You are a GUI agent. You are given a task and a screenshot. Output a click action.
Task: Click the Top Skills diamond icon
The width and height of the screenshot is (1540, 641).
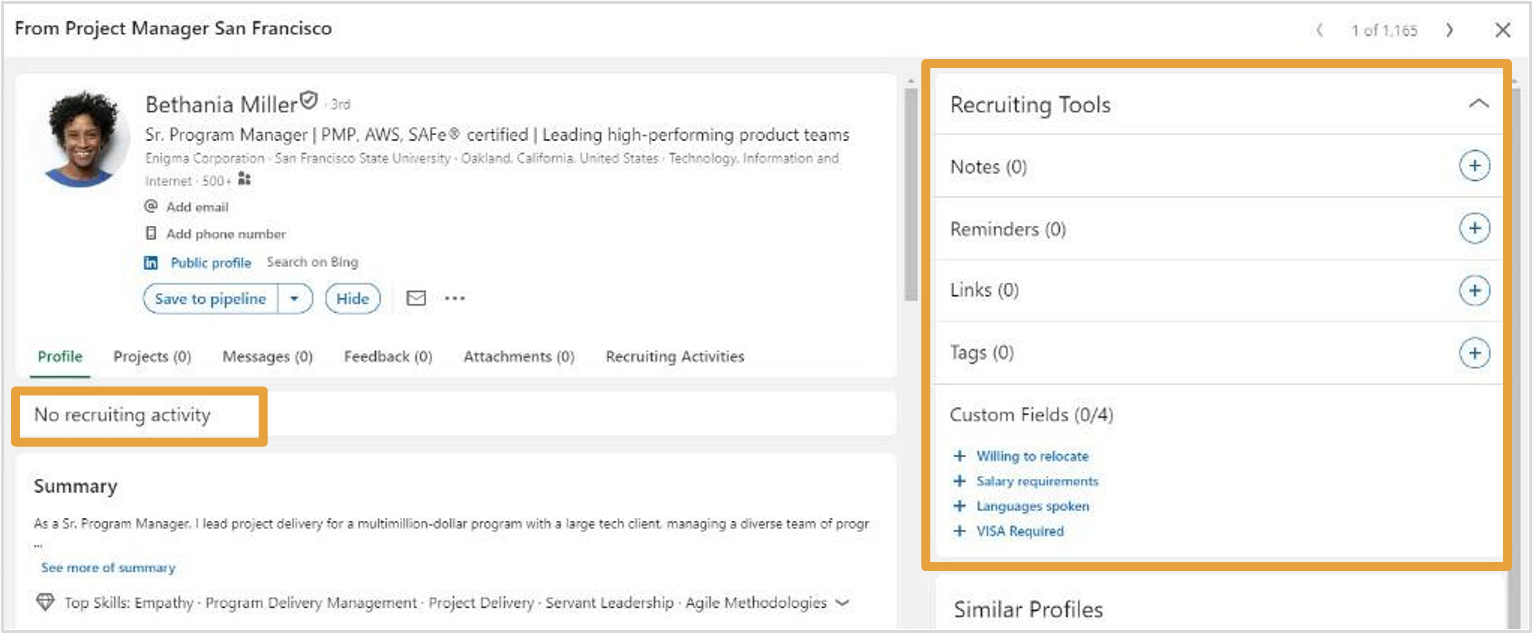45,603
